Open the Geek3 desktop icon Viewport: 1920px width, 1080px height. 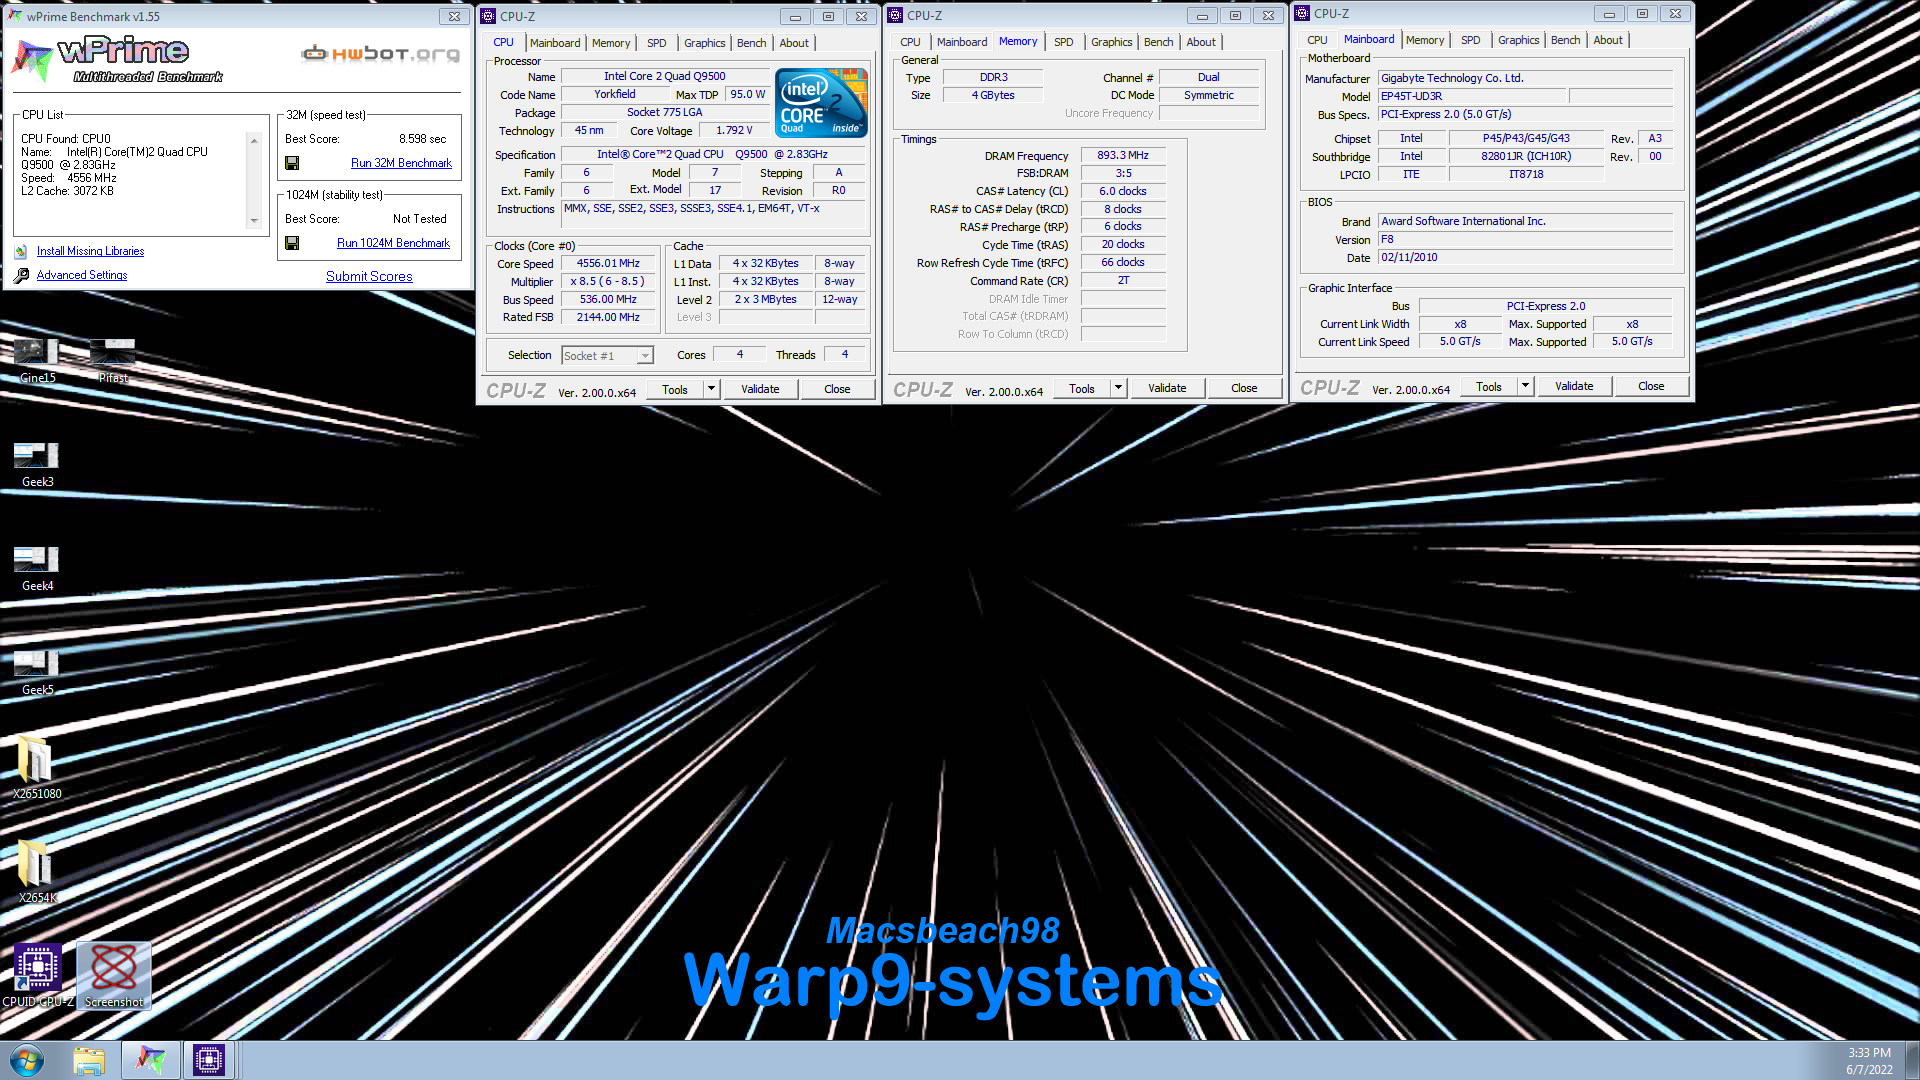tap(37, 464)
